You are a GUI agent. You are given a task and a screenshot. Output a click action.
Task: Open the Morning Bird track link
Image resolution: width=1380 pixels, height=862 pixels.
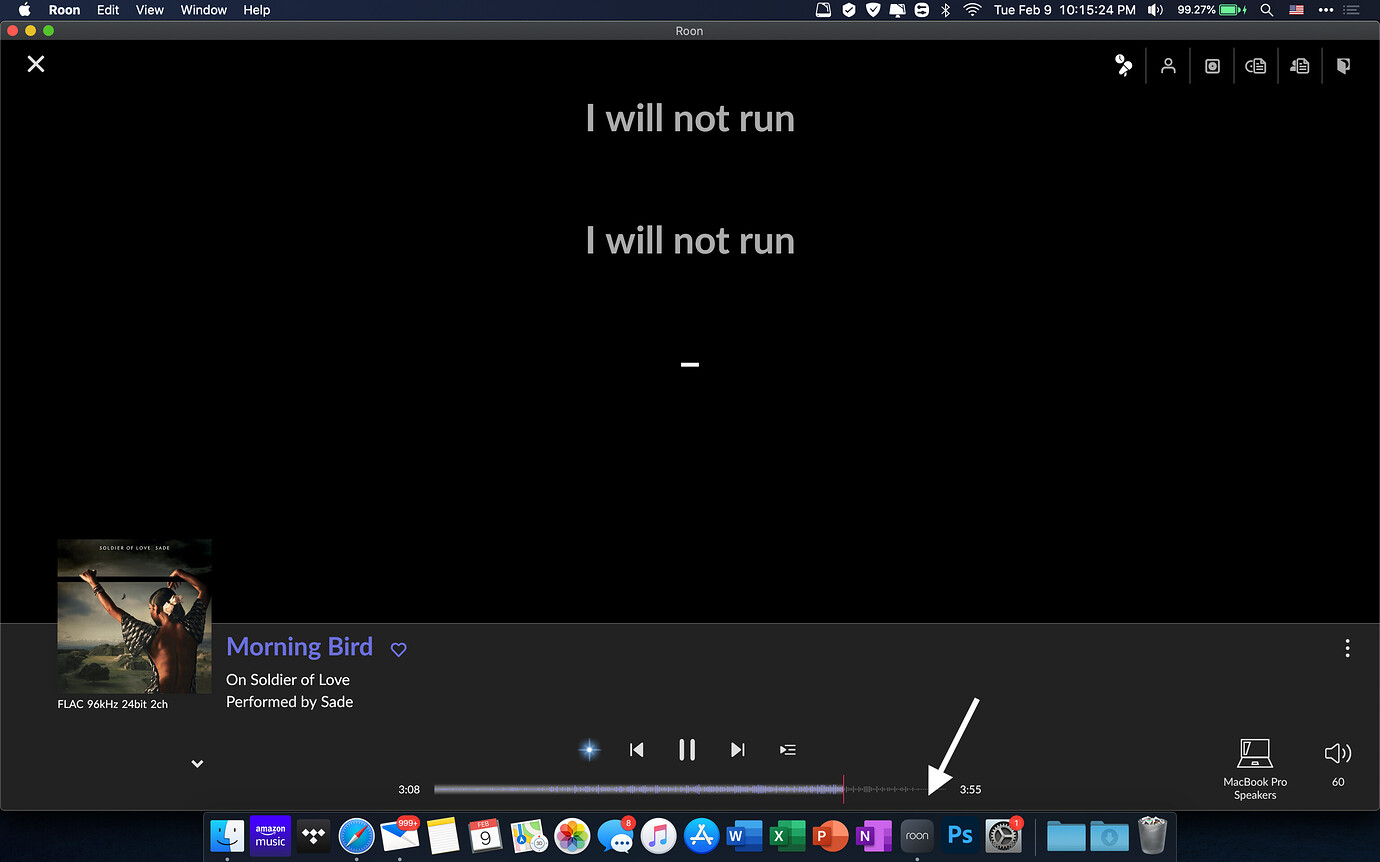(x=299, y=647)
